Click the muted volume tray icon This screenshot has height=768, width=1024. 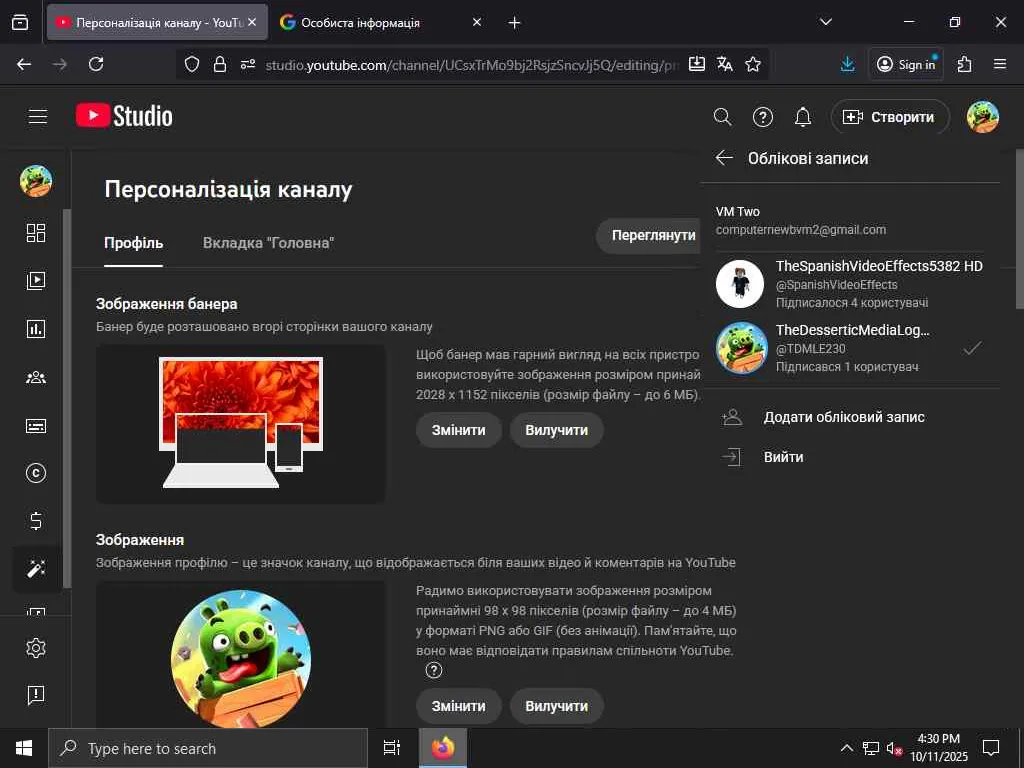tap(894, 748)
